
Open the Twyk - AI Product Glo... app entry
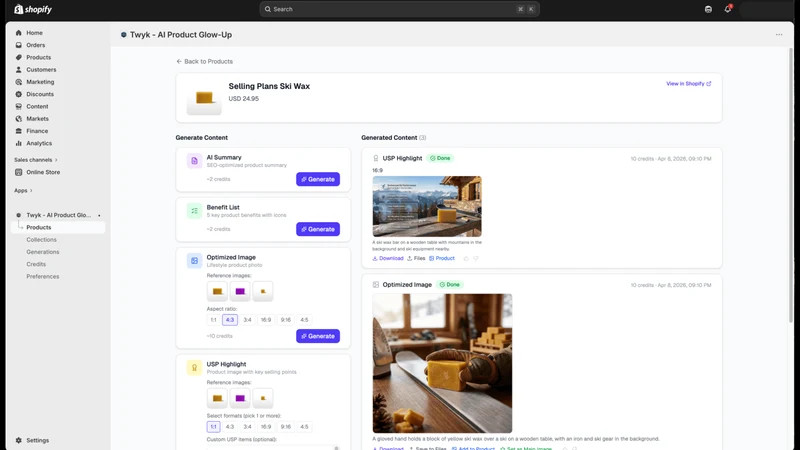point(58,215)
